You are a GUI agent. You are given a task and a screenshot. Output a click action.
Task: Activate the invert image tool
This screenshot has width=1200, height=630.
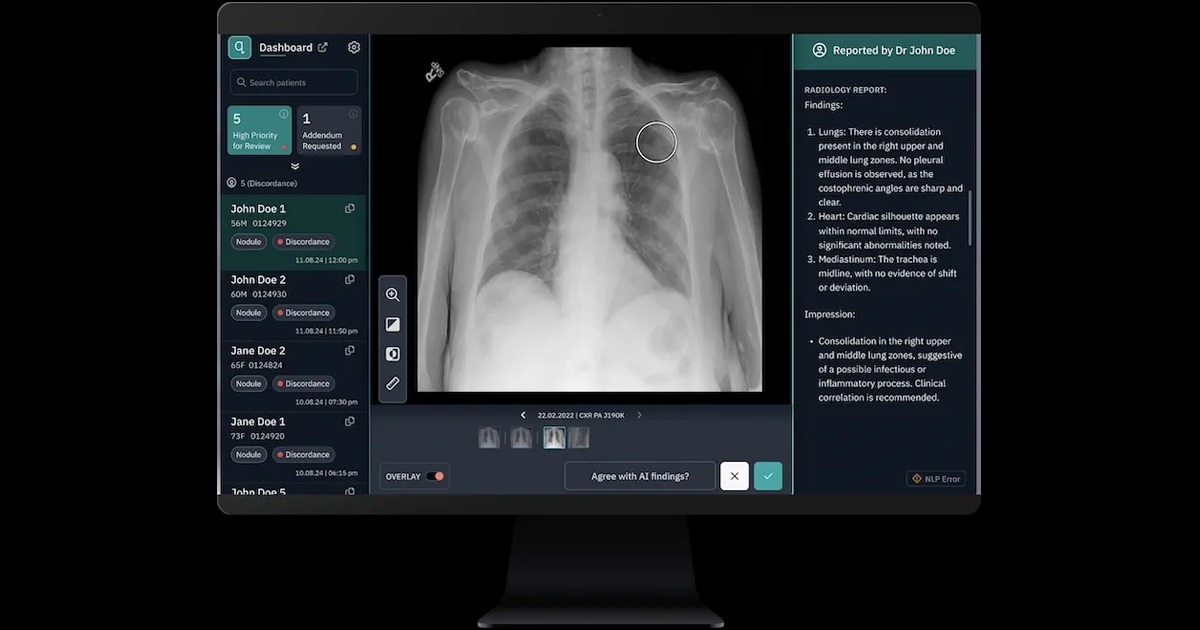point(392,354)
